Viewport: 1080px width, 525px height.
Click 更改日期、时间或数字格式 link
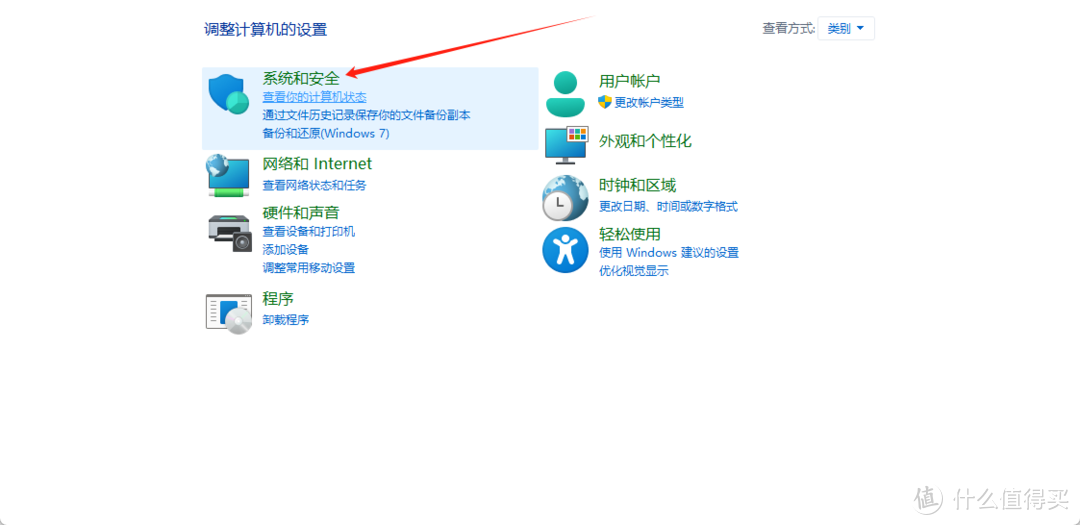(x=668, y=206)
